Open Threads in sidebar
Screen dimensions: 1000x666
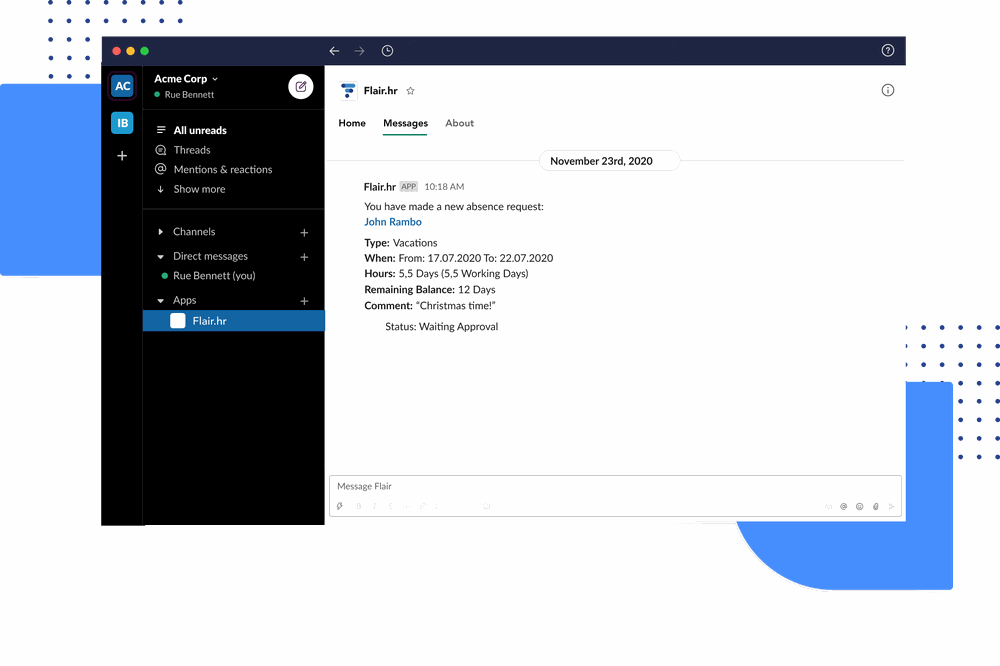click(191, 150)
